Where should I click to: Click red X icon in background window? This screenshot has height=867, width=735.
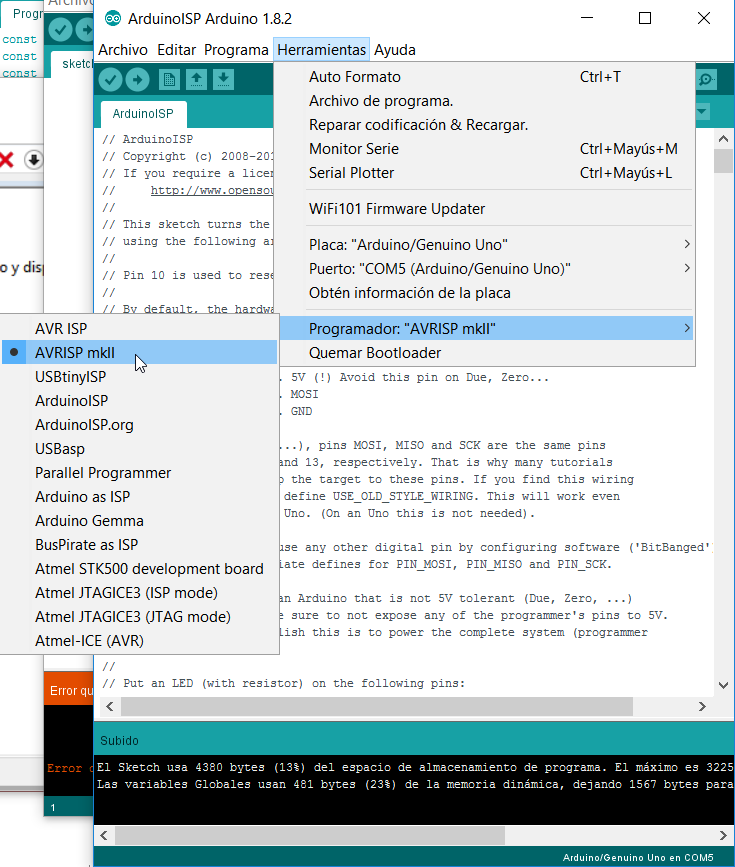click(x=7, y=160)
